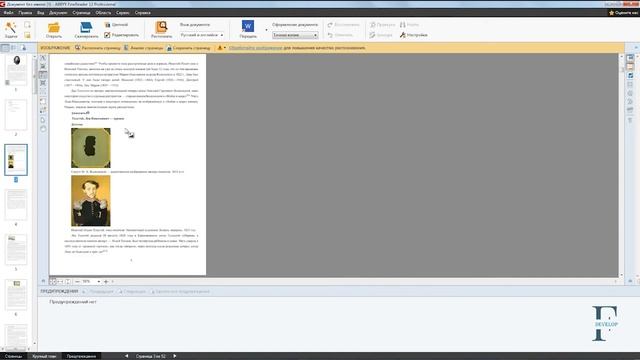This screenshot has height=360, width=640.
Task: Click the zoom out minus button
Action: click(77, 282)
